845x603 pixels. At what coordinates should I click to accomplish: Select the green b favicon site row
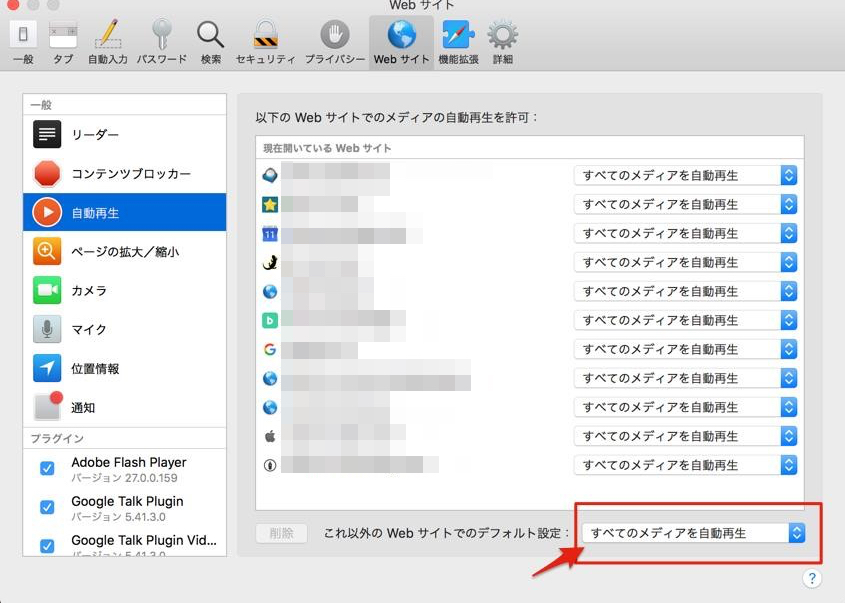tap(530, 321)
